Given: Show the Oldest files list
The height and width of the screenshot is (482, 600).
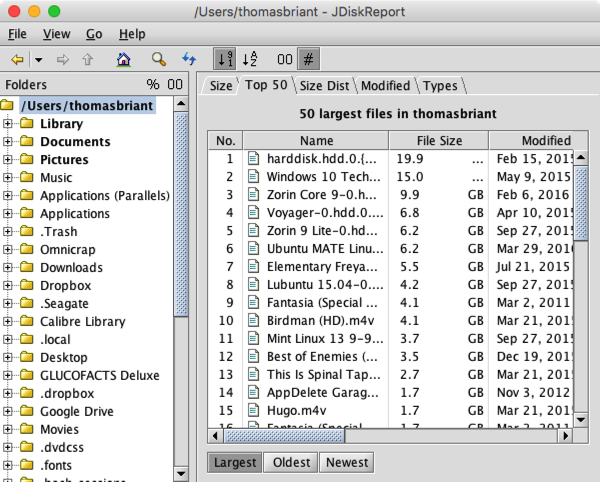Looking at the screenshot, I should coord(291,462).
